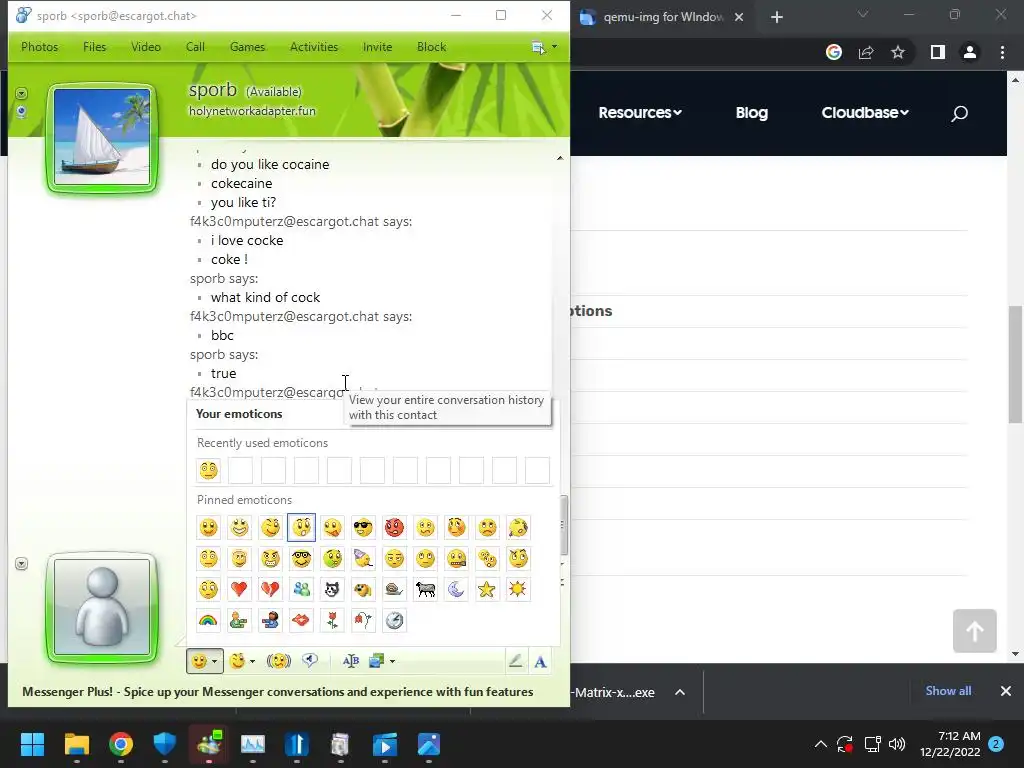
Task: Insert the winking smiley emoticon
Action: (270, 528)
